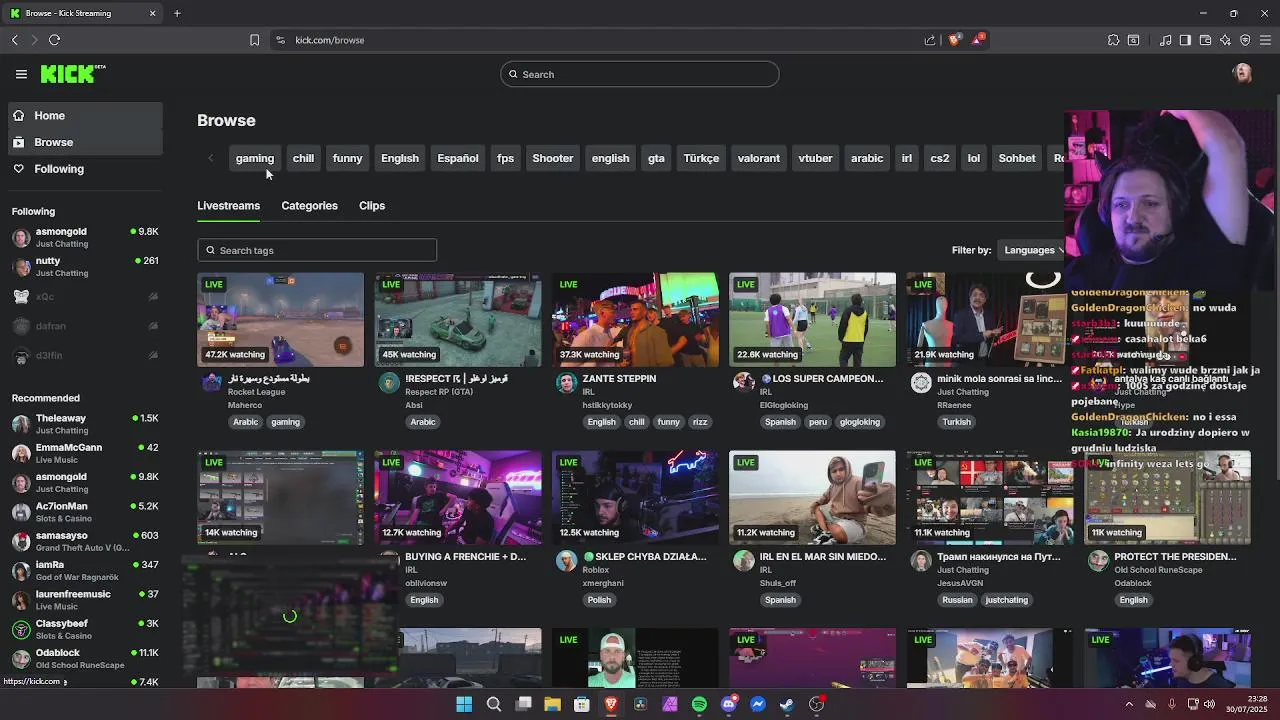Open Spotify from the taskbar
The width and height of the screenshot is (1280, 720).
click(x=699, y=704)
